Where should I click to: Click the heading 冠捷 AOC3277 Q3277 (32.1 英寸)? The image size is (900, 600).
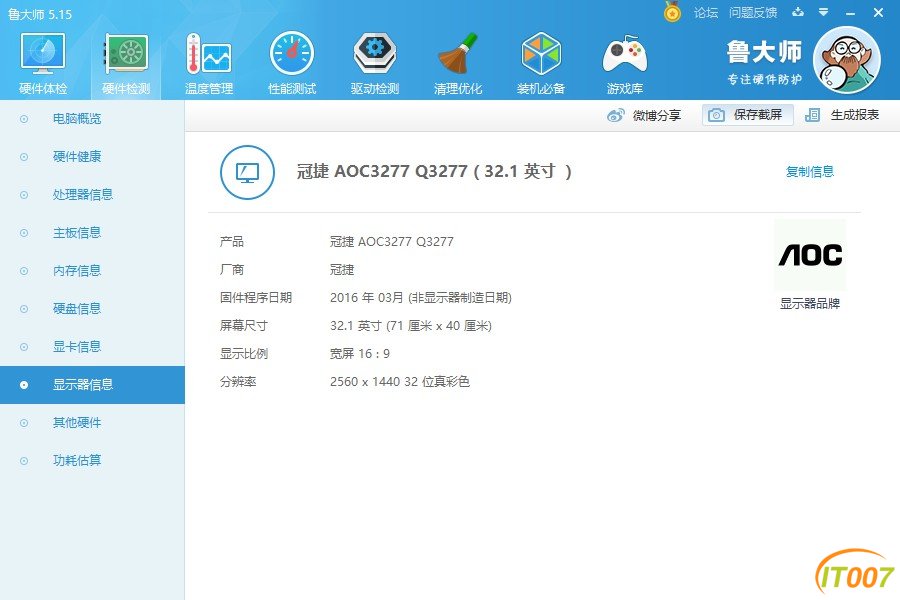(x=434, y=171)
